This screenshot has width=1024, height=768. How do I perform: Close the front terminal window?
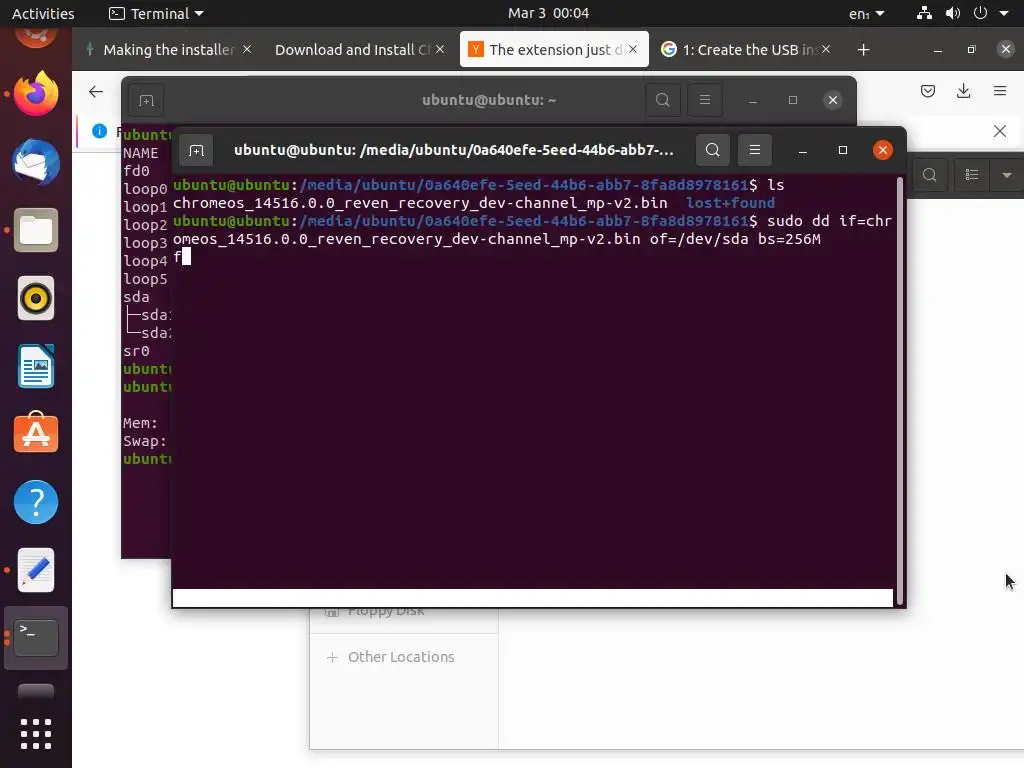coord(882,150)
